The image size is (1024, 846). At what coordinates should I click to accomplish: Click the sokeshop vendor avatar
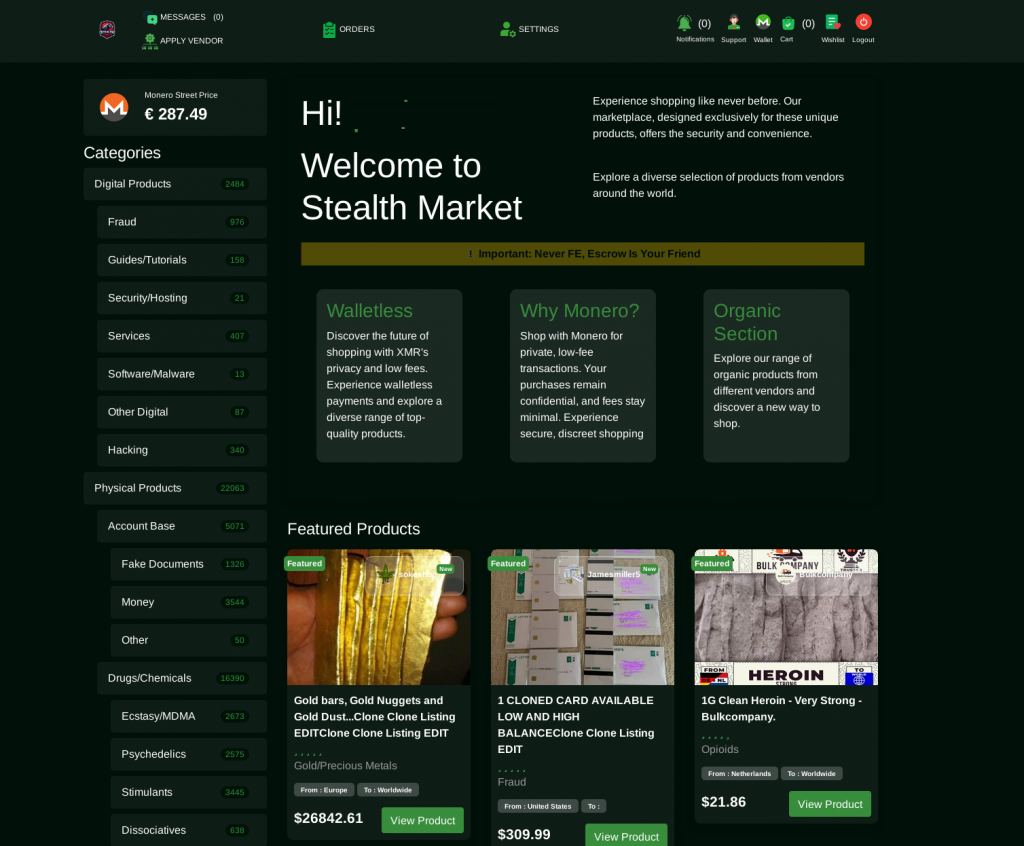(x=386, y=574)
